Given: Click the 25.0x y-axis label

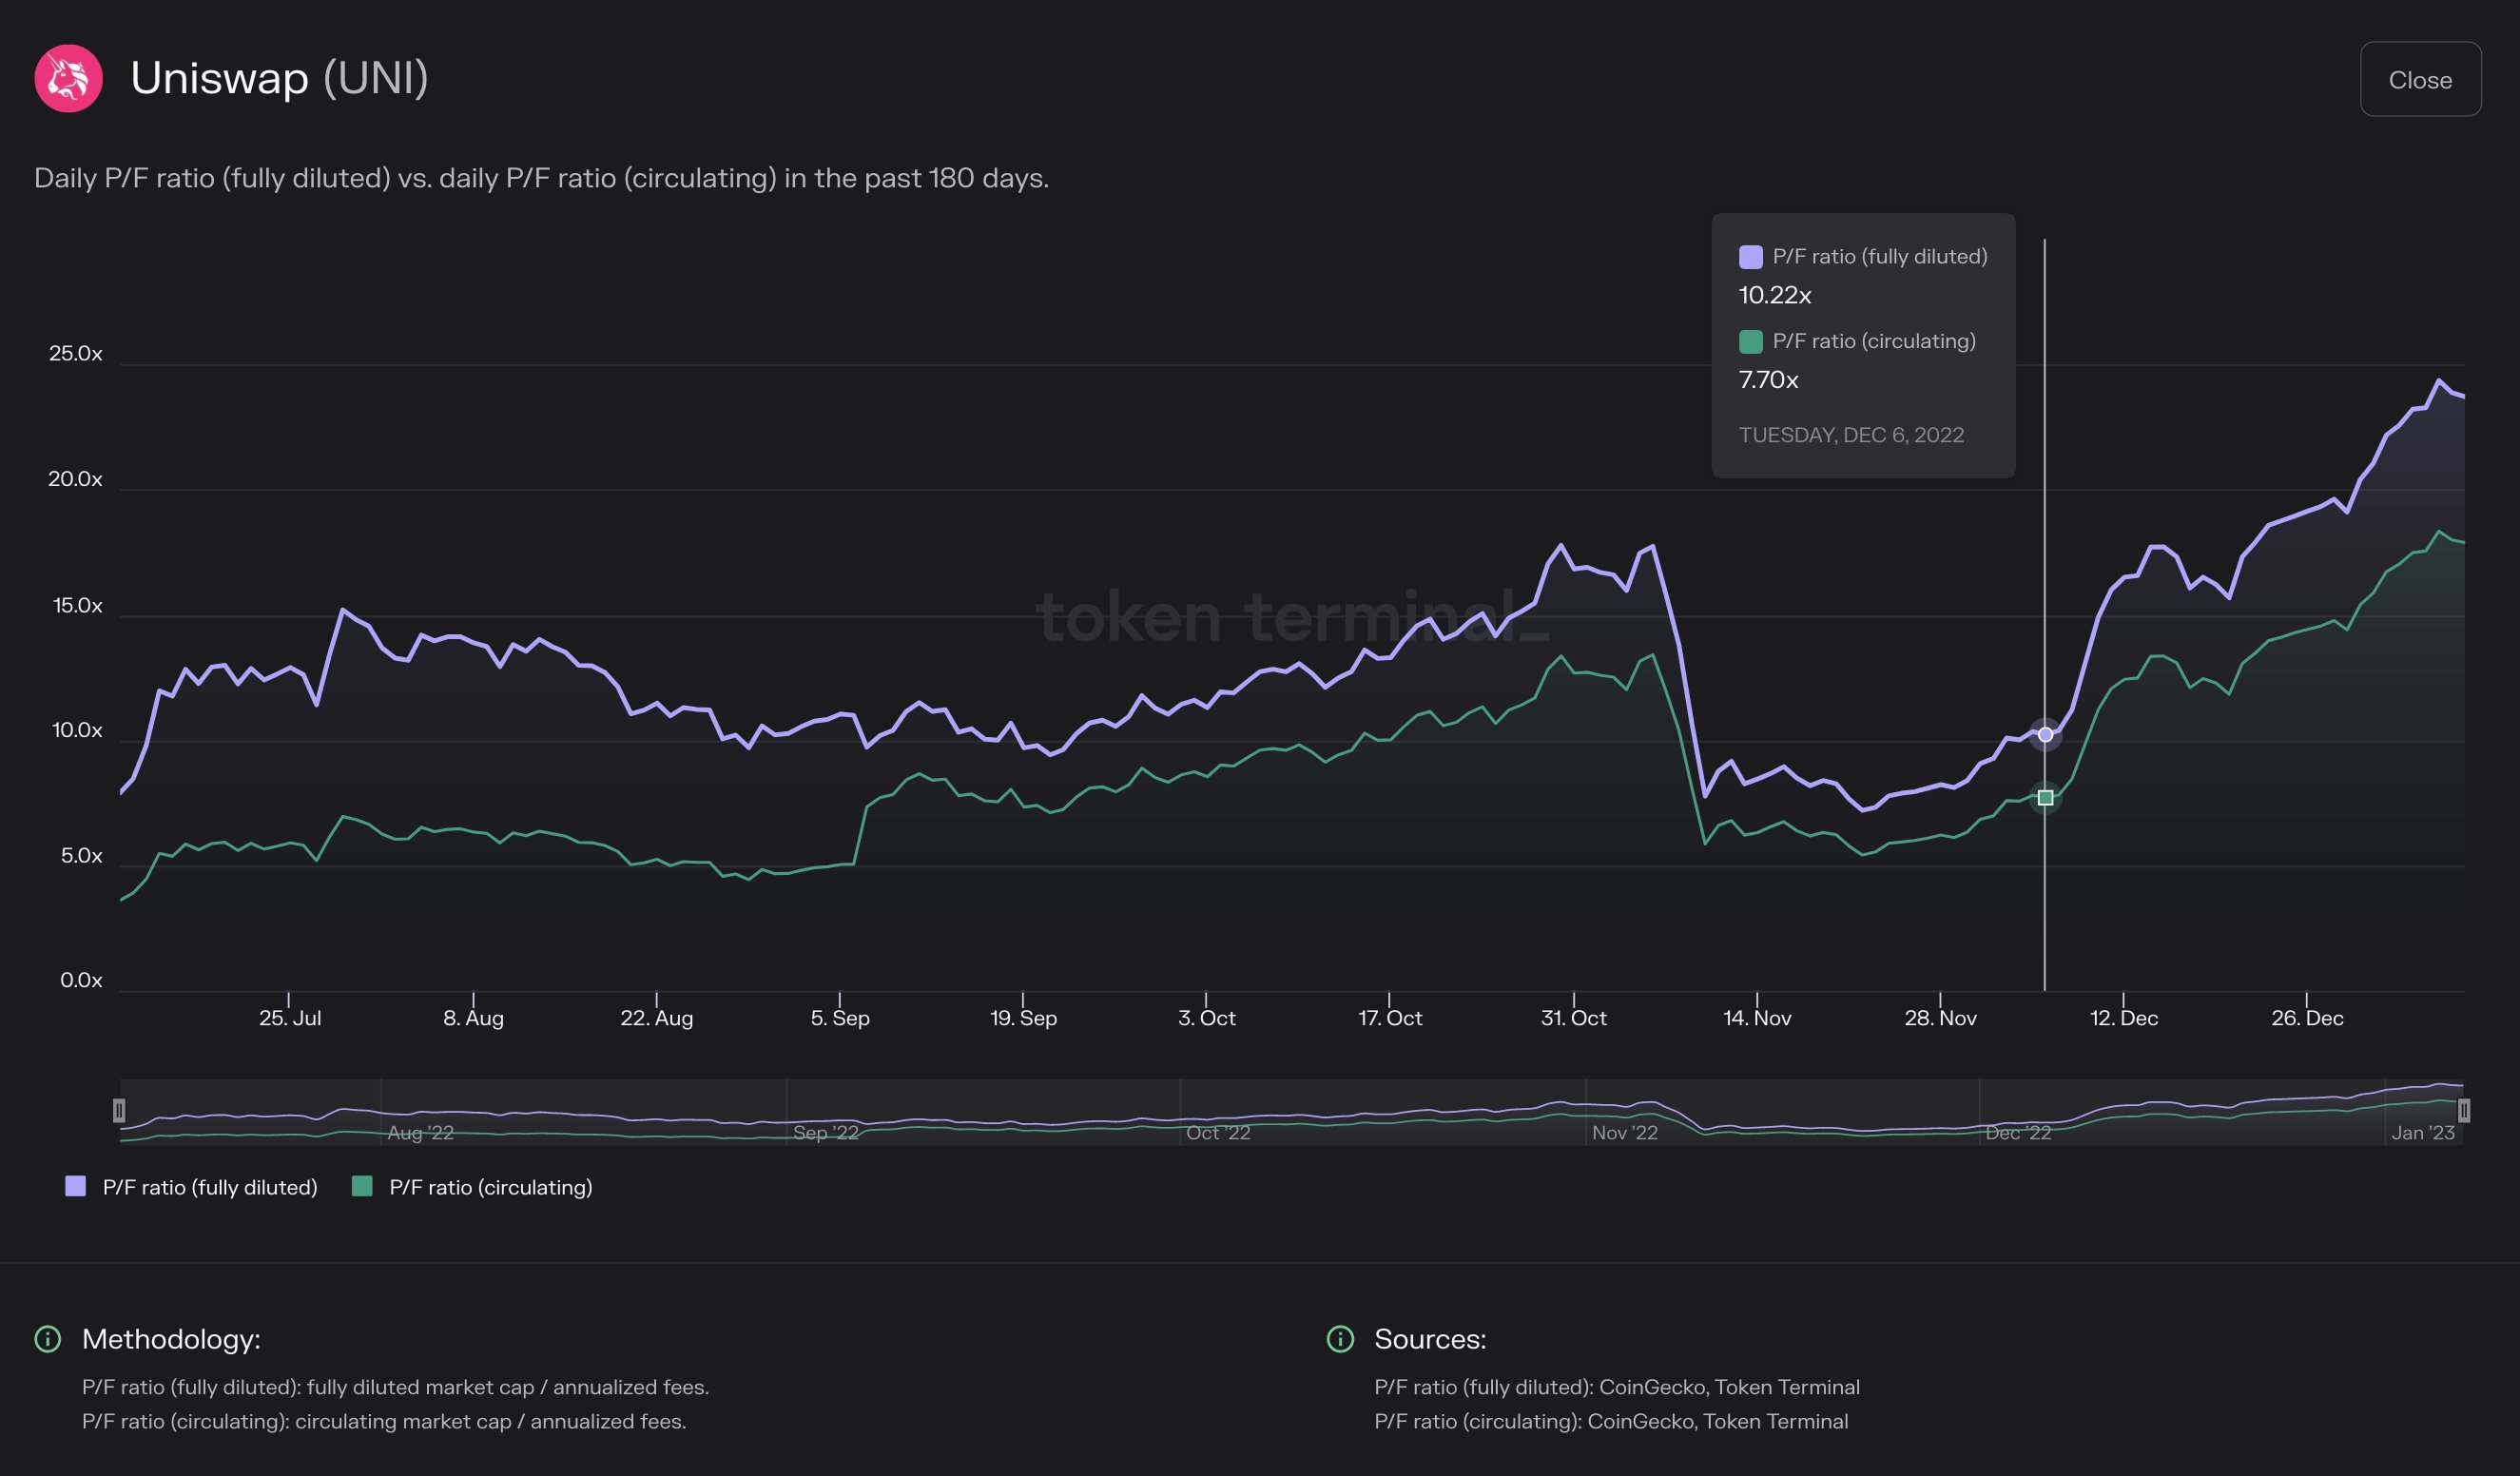Looking at the screenshot, I should (x=76, y=353).
